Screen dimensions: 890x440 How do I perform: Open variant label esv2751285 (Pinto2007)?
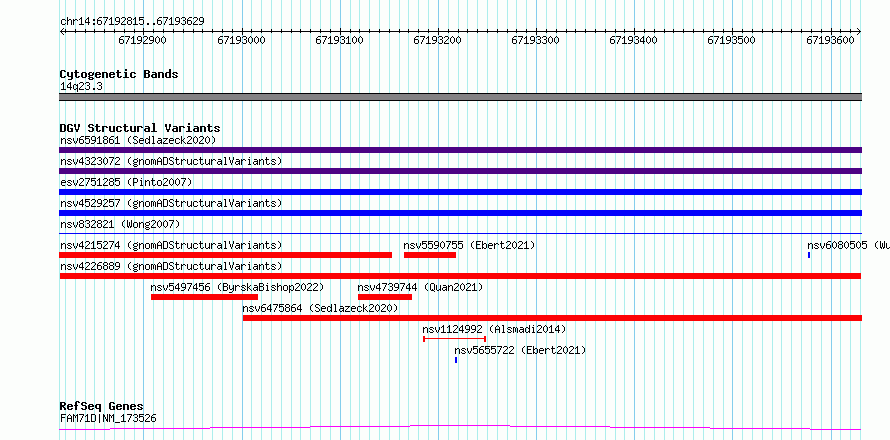[126, 182]
